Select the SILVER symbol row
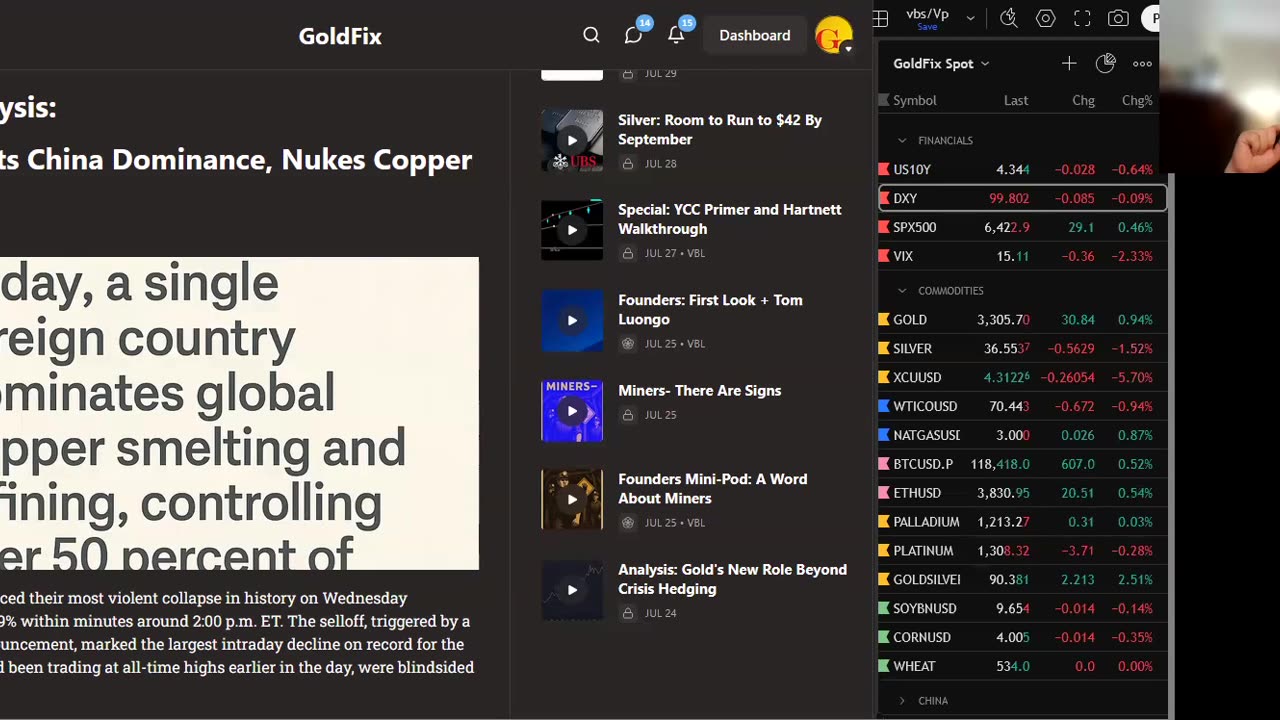The width and height of the screenshot is (1280, 720). click(1022, 349)
